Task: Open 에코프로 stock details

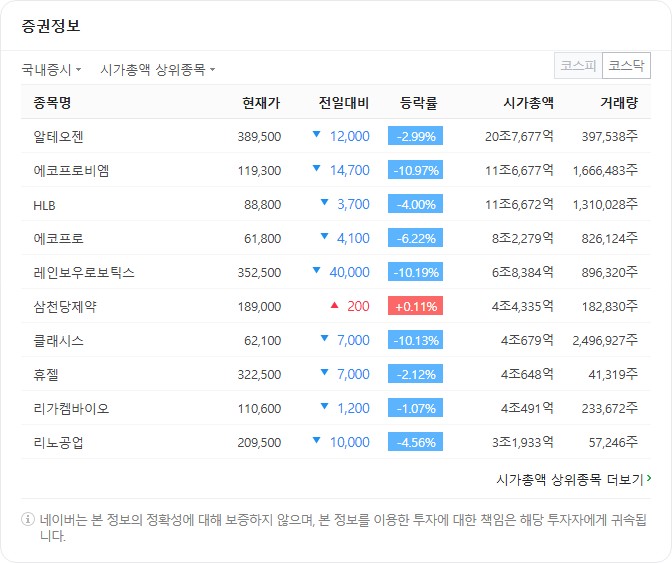Action: click(x=59, y=238)
